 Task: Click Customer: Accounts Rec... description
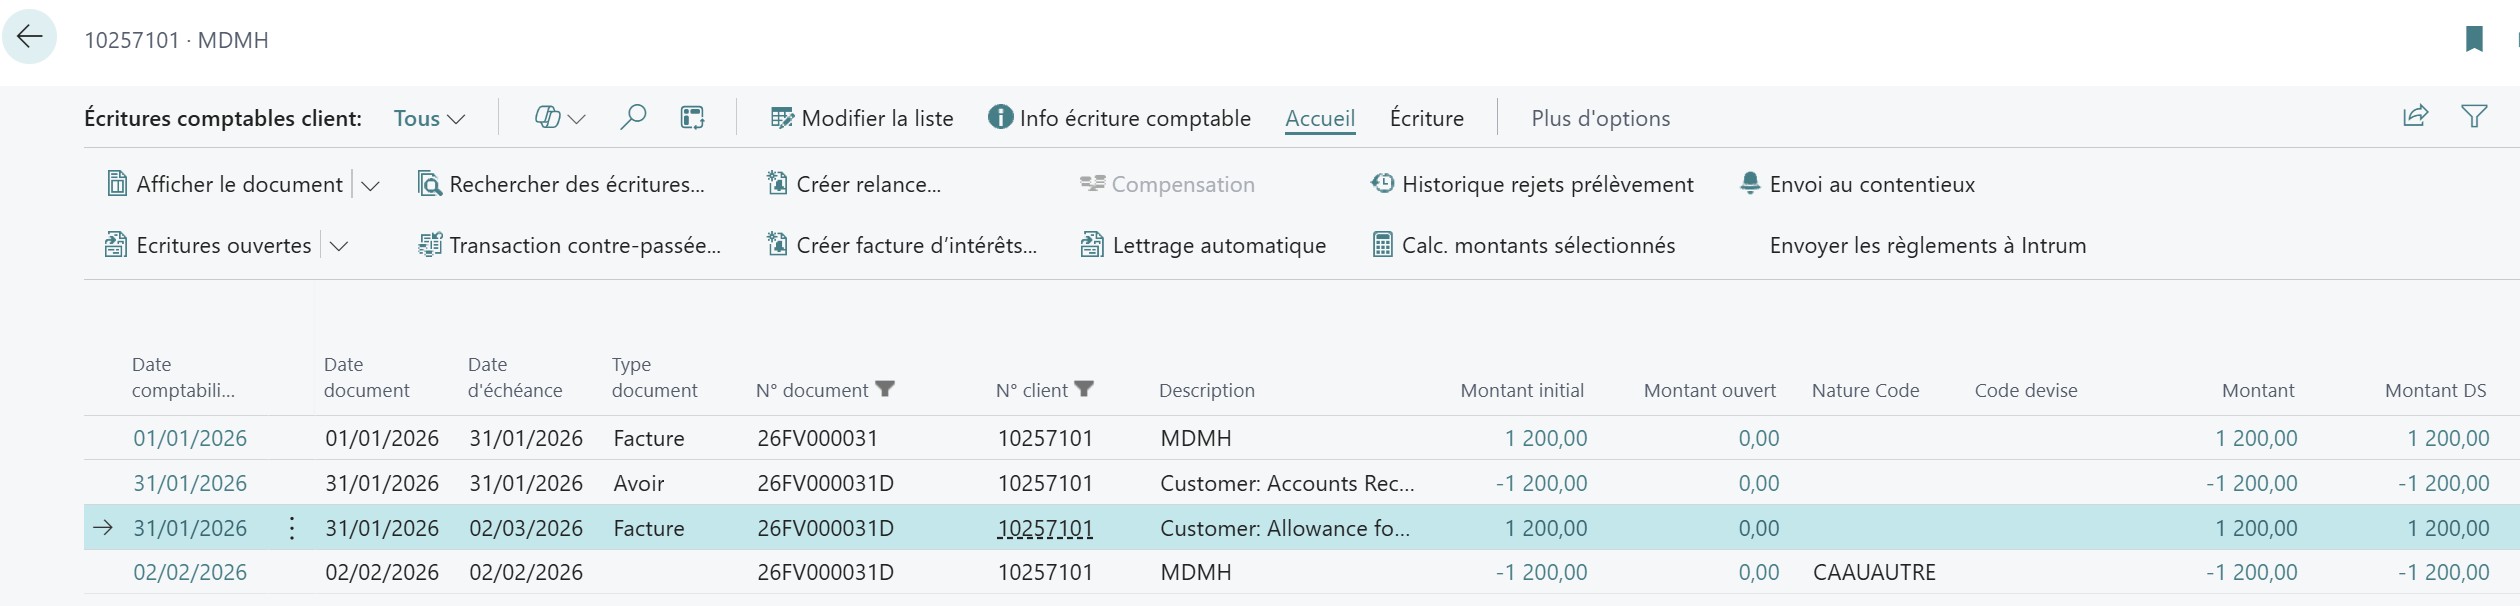(x=1287, y=483)
